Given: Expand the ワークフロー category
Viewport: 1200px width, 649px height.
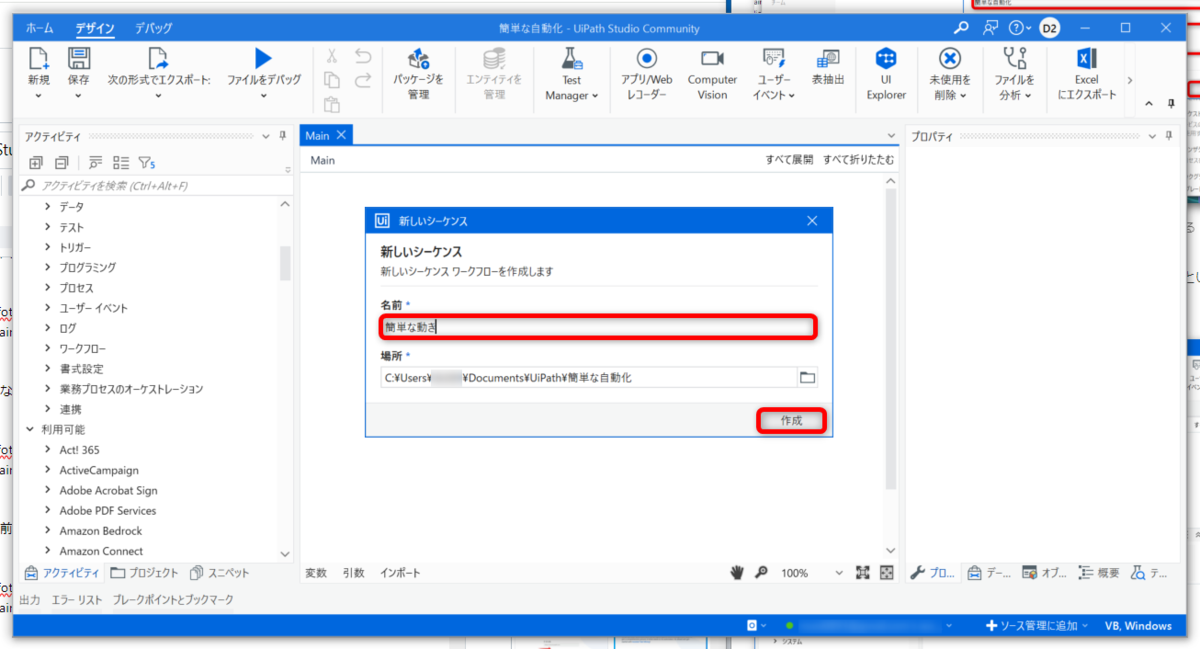Looking at the screenshot, I should (47, 348).
